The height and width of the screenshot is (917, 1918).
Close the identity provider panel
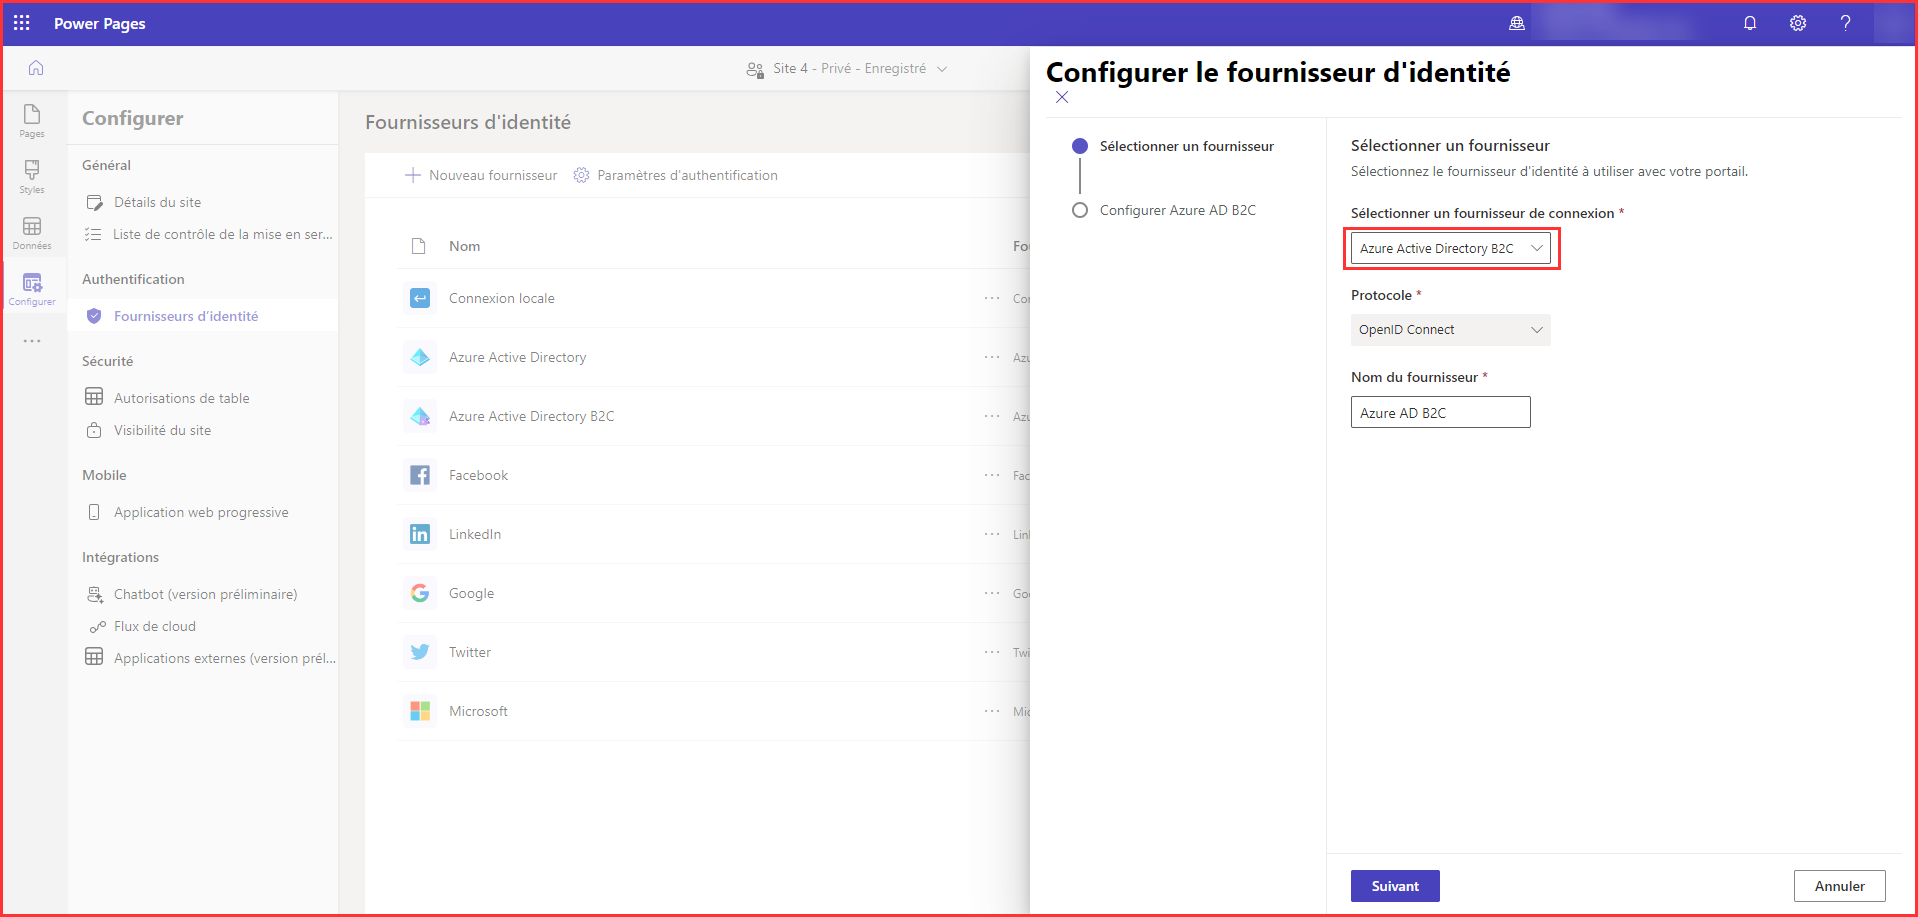(1062, 97)
